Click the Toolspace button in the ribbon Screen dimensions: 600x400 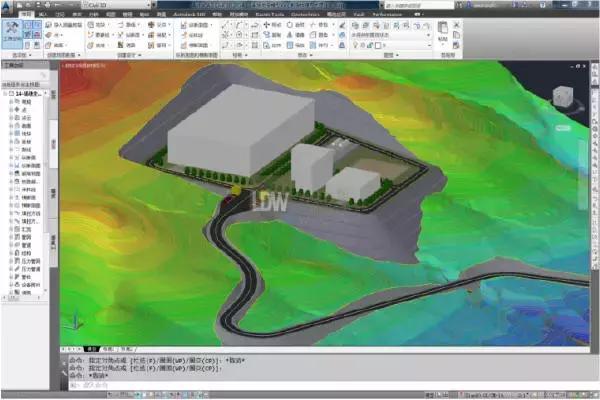(12, 32)
